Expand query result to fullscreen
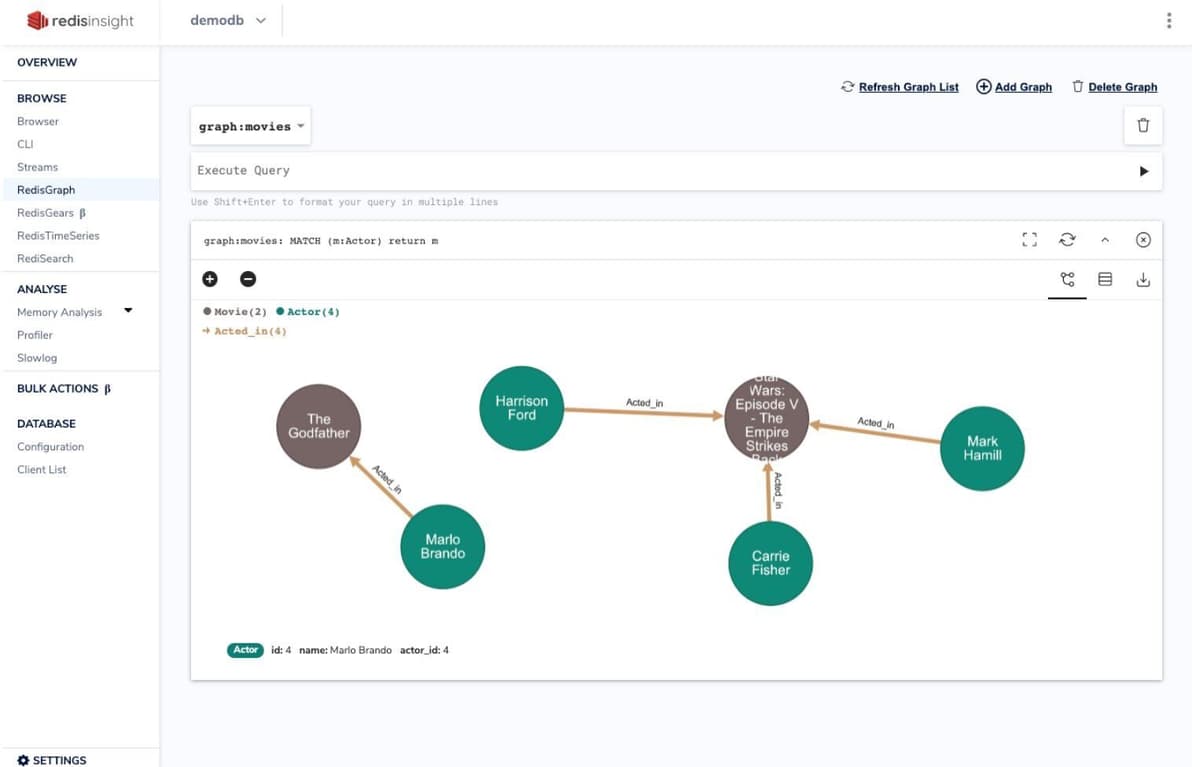This screenshot has height=767, width=1200. pyautogui.click(x=1029, y=240)
